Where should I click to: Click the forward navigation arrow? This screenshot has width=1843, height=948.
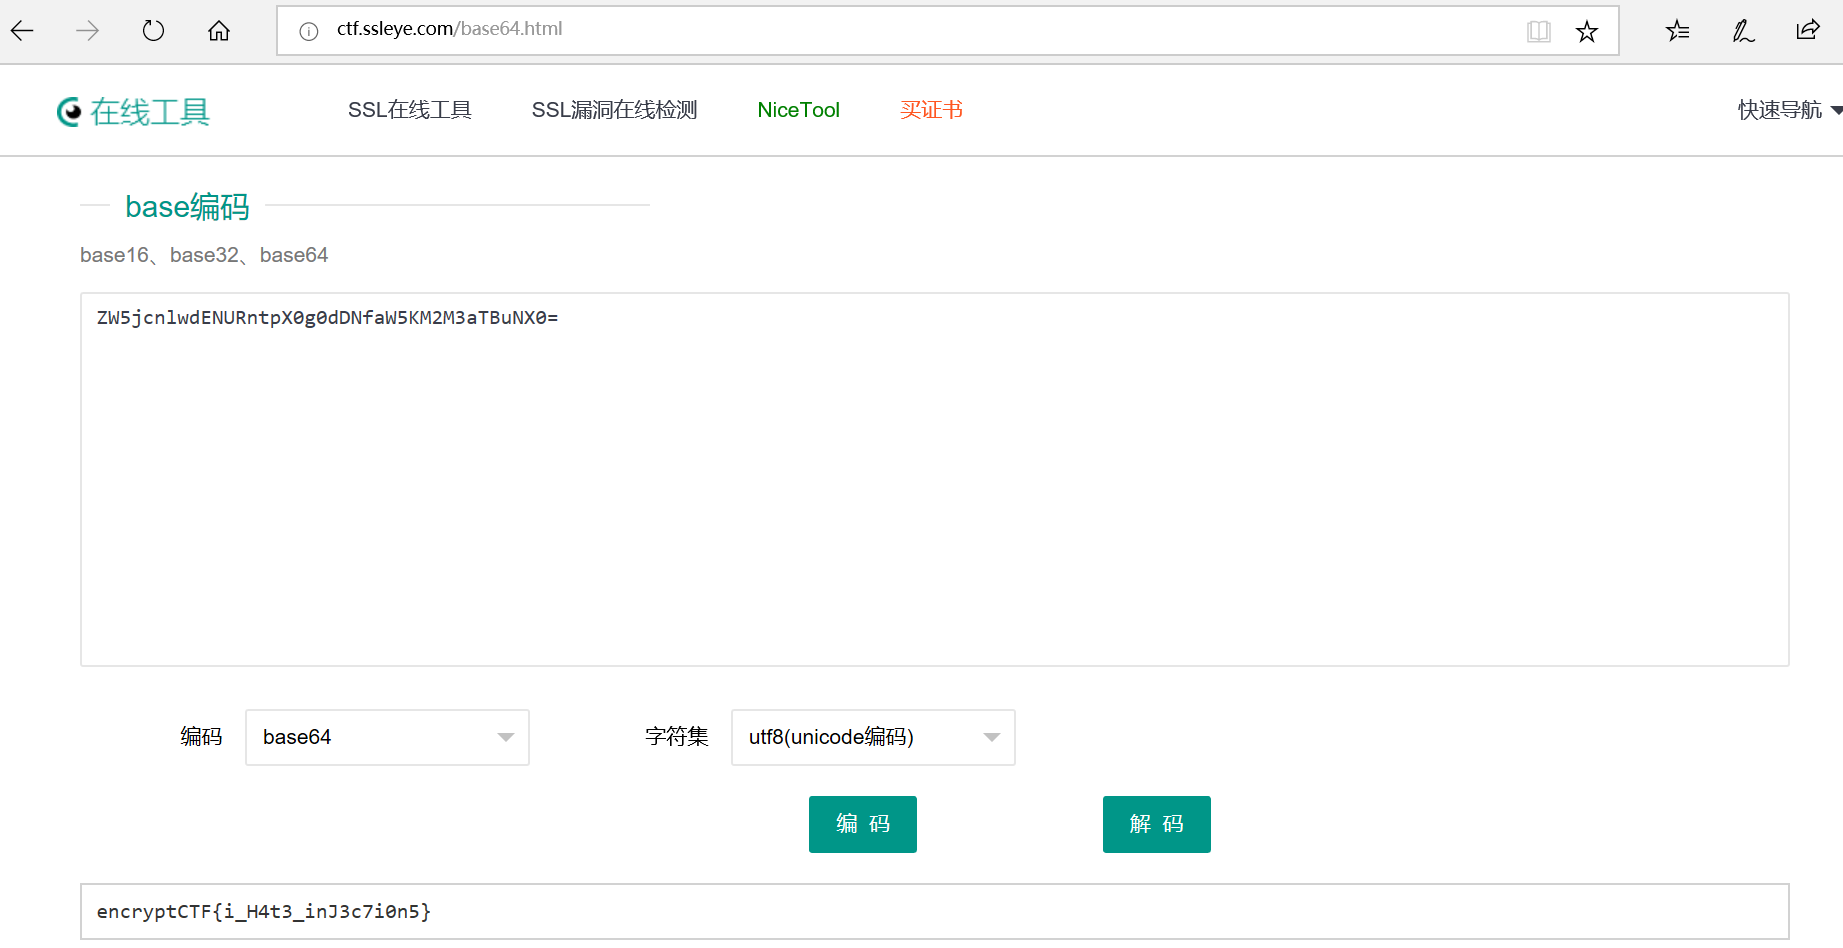click(86, 30)
